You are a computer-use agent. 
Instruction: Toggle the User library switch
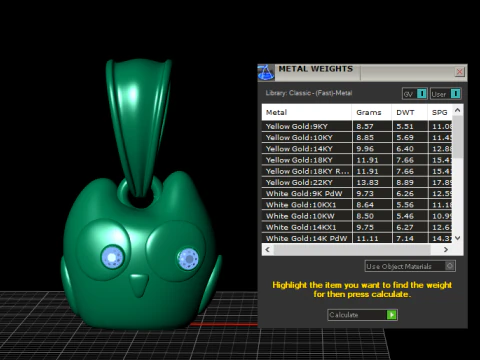tap(446, 94)
